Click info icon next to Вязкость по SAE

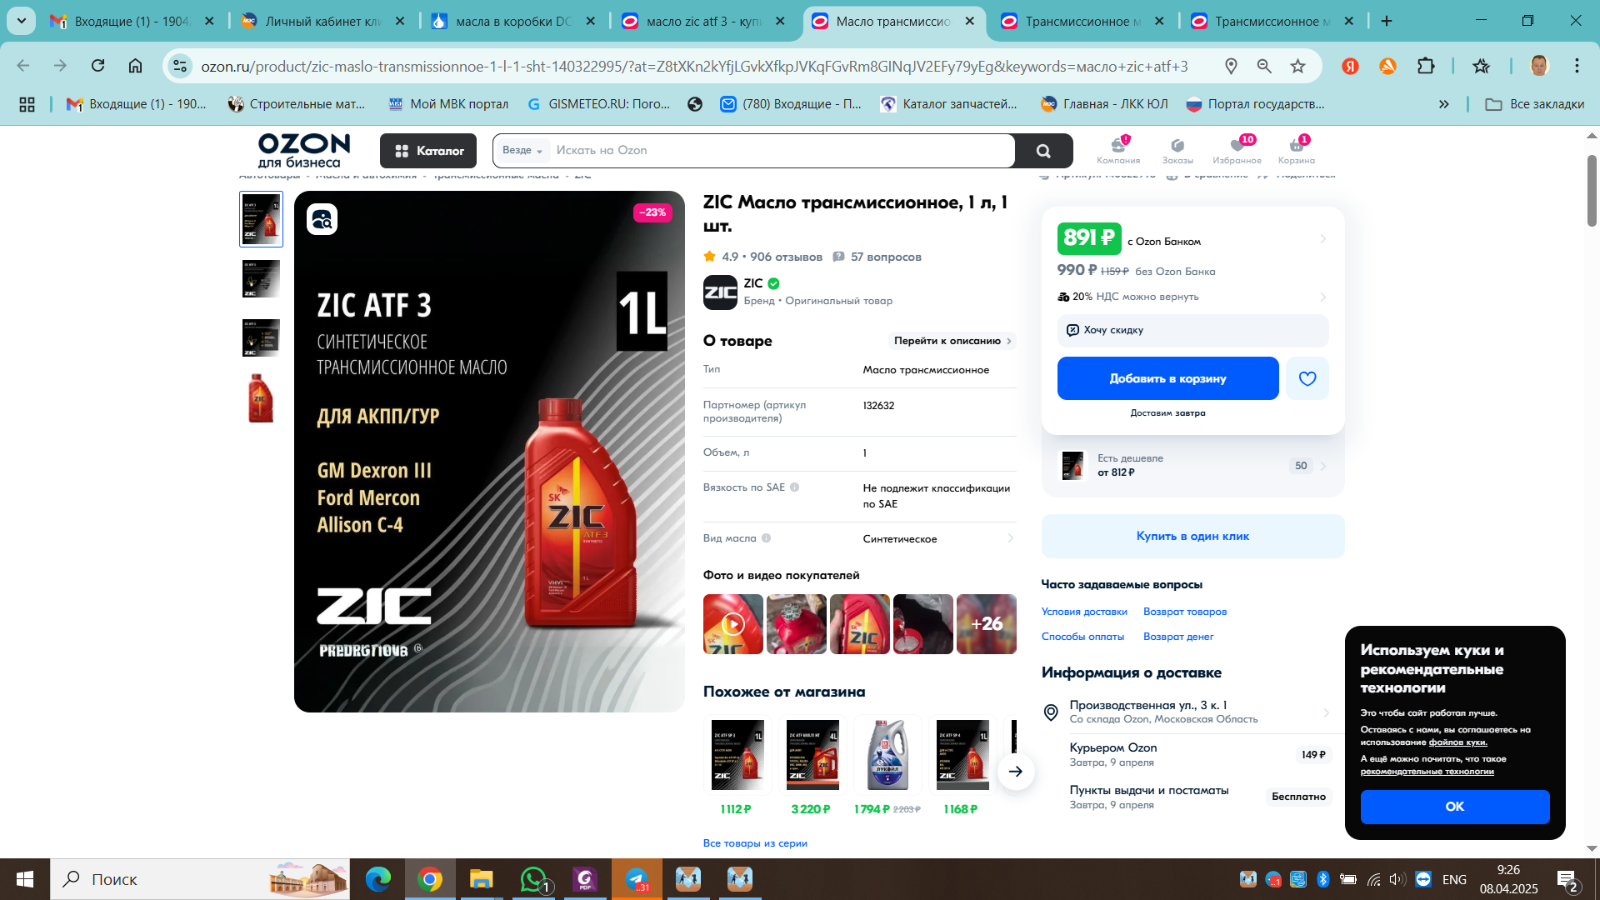tap(795, 487)
